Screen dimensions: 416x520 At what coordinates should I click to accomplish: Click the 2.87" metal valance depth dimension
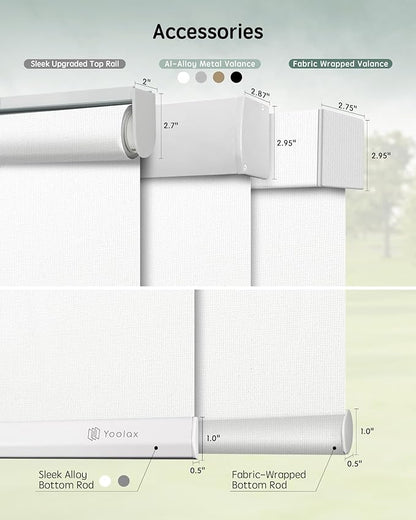(260, 93)
